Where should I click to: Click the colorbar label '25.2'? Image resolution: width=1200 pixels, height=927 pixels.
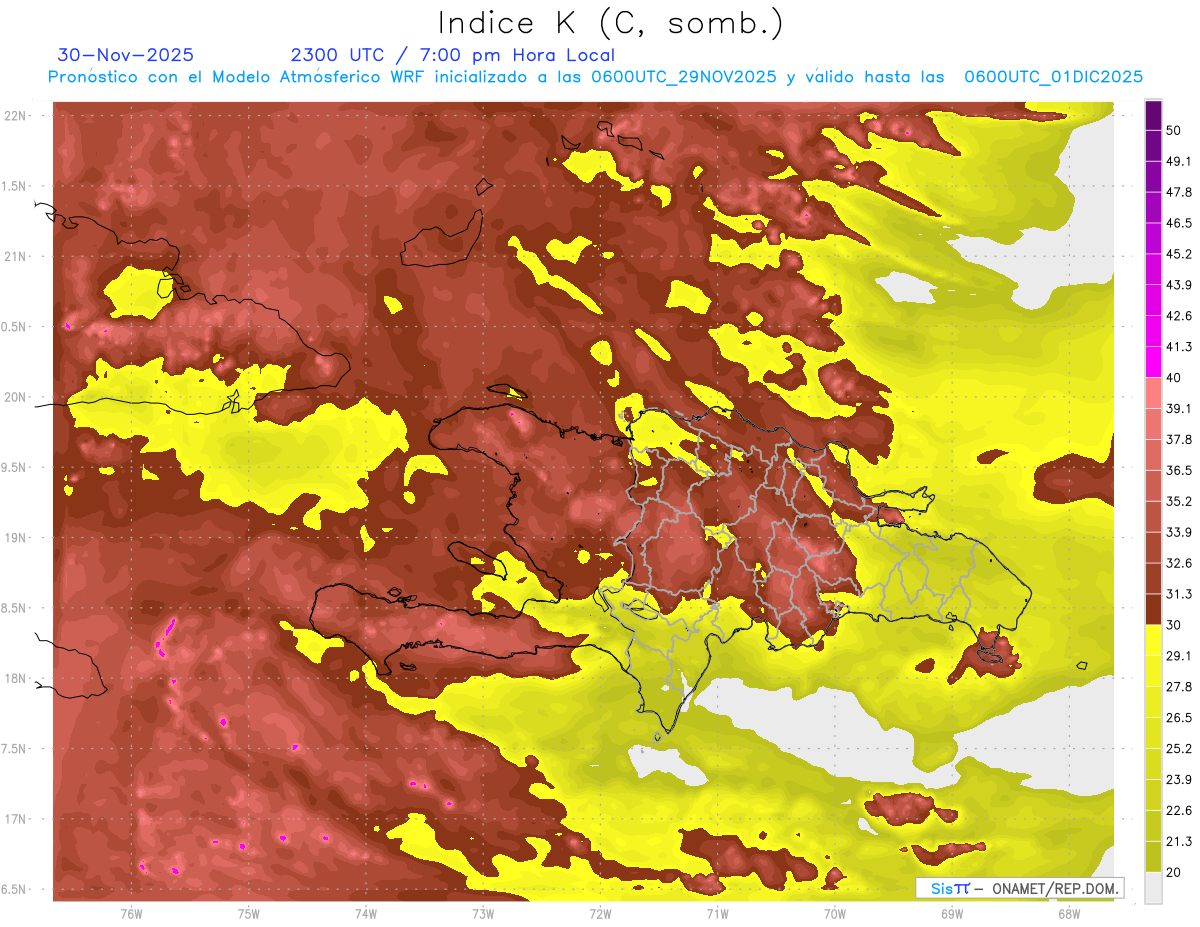[1178, 749]
